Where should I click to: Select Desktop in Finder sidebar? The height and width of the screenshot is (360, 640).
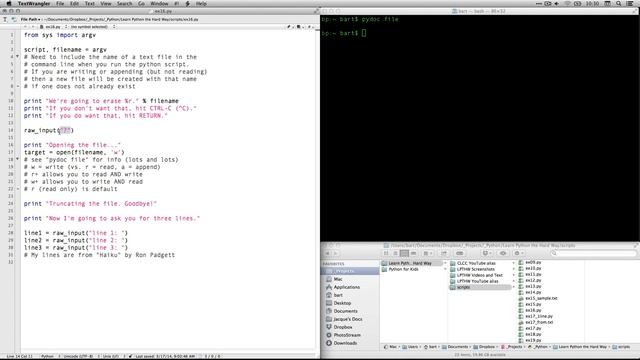pyautogui.click(x=351, y=303)
